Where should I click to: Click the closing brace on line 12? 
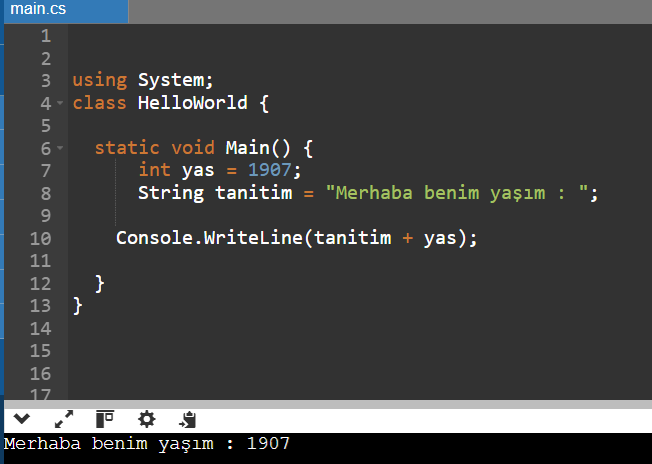[x=99, y=284]
